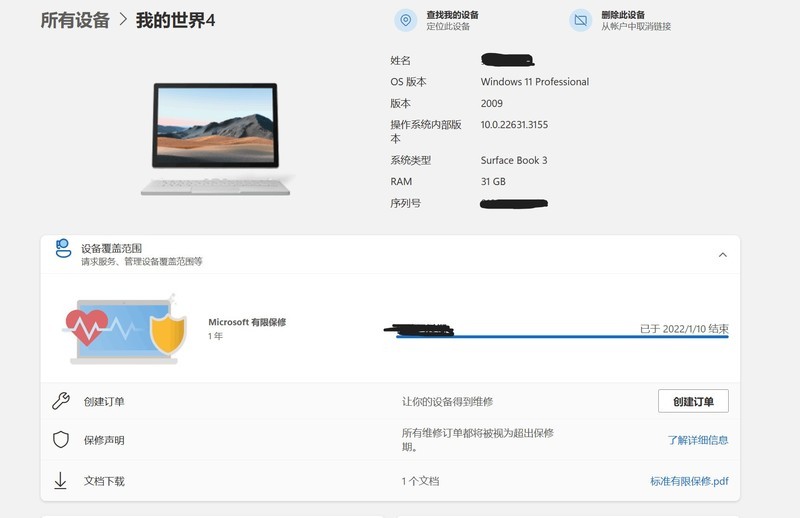800x518 pixels.
Task: Select Surface Book 3 system type
Action: tap(514, 160)
